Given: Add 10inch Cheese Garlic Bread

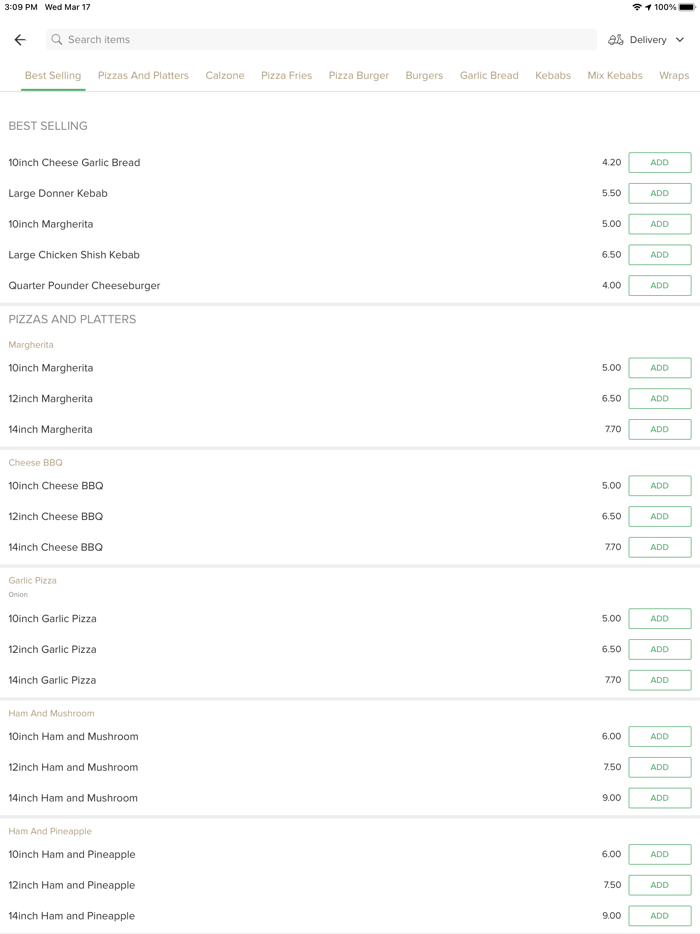Looking at the screenshot, I should click(659, 163).
